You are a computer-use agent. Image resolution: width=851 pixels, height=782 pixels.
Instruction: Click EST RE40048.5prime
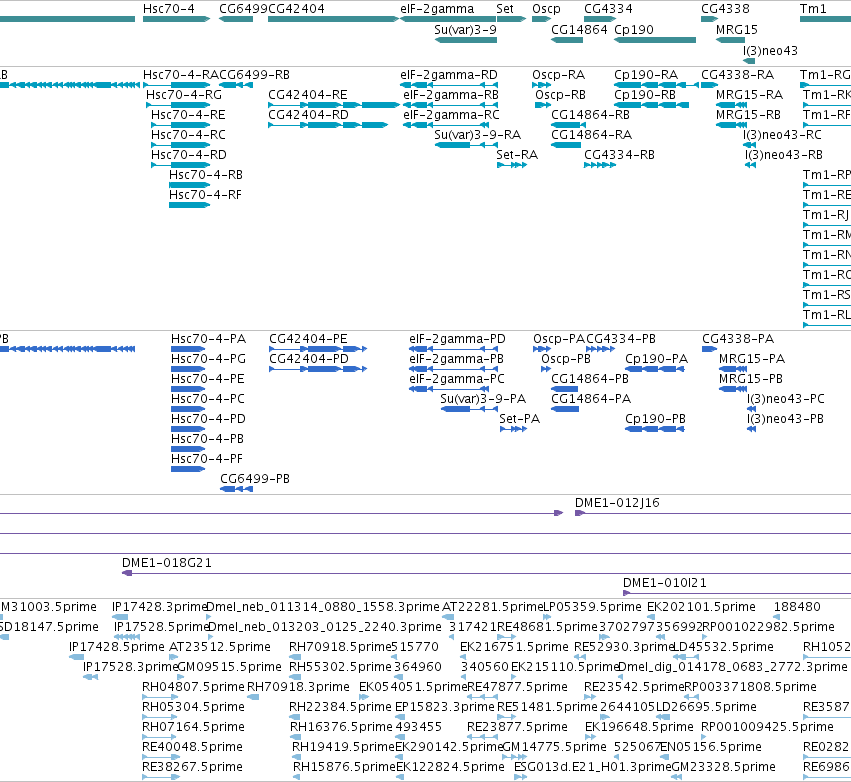tap(160, 756)
